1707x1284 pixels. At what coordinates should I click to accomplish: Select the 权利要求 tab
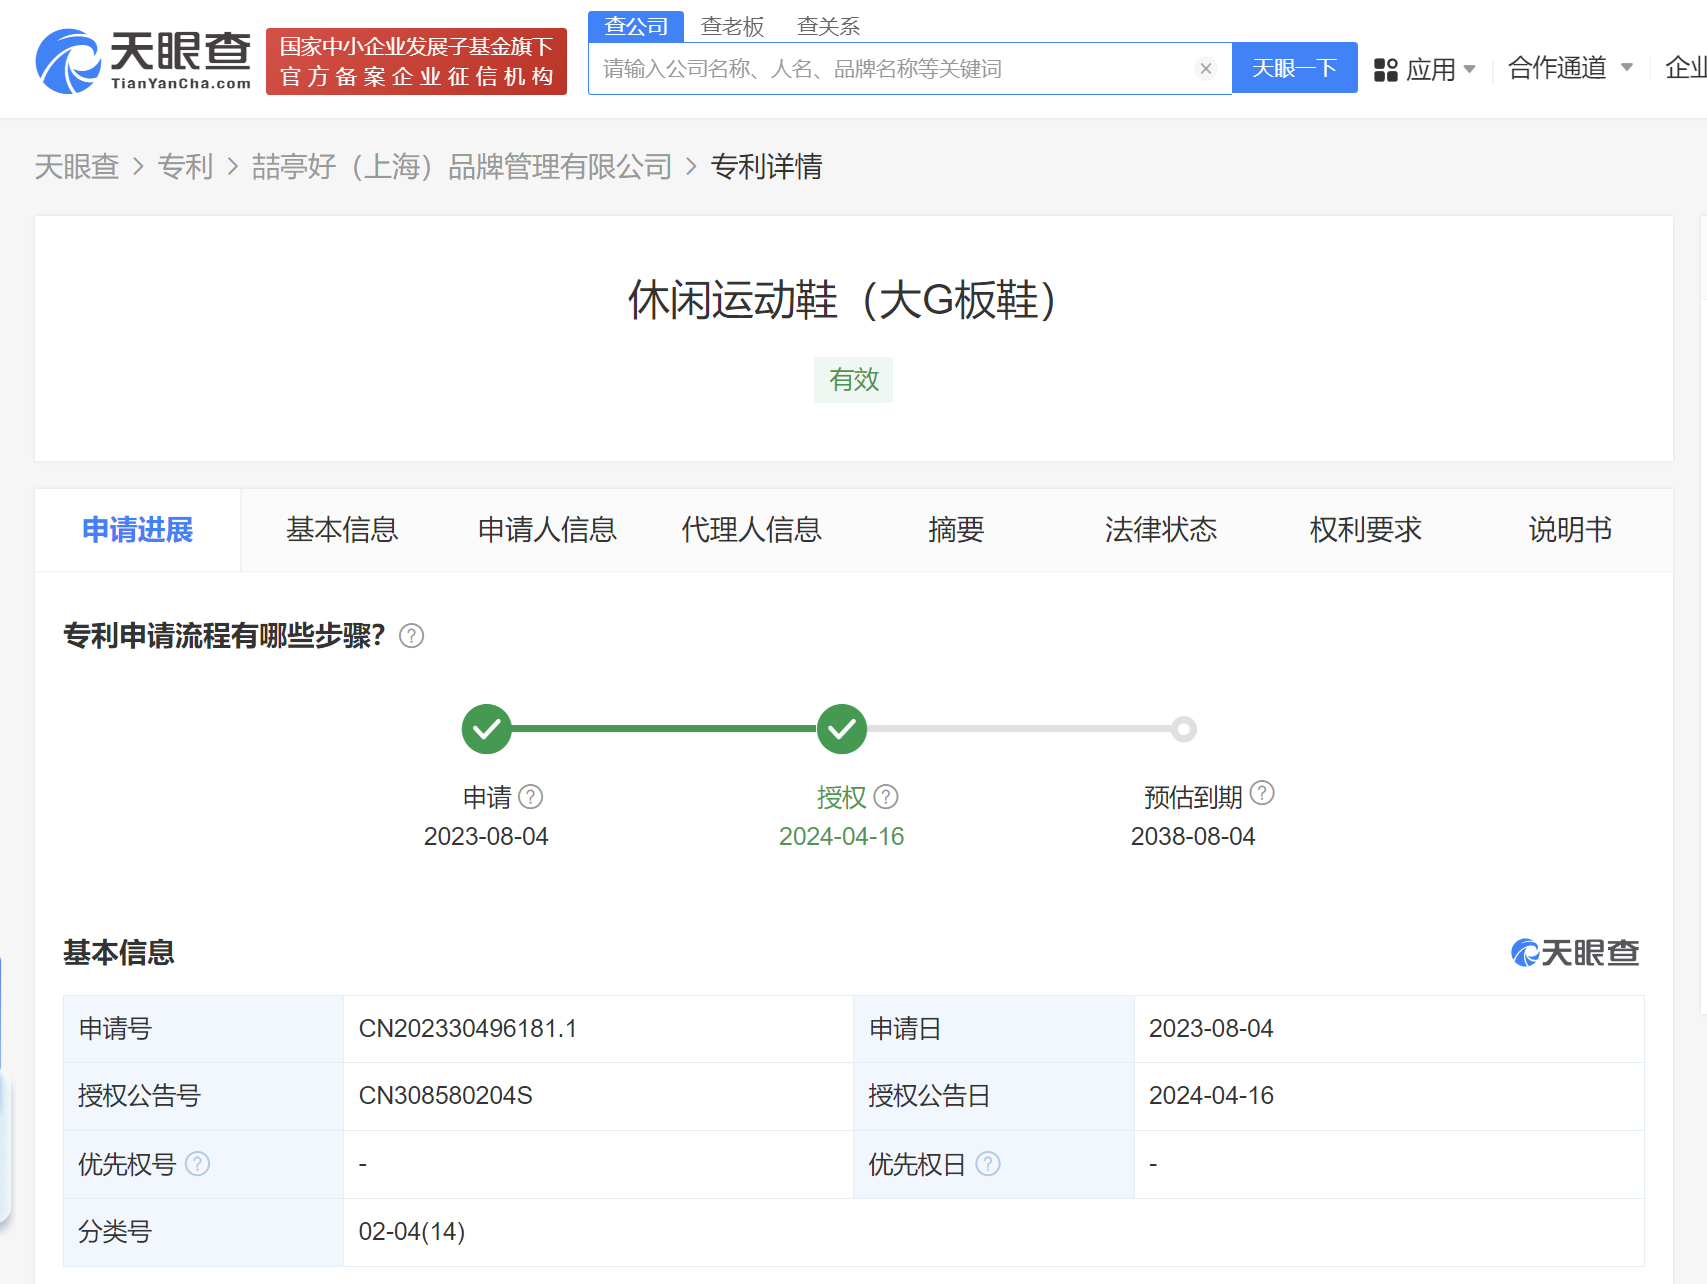coord(1365,530)
